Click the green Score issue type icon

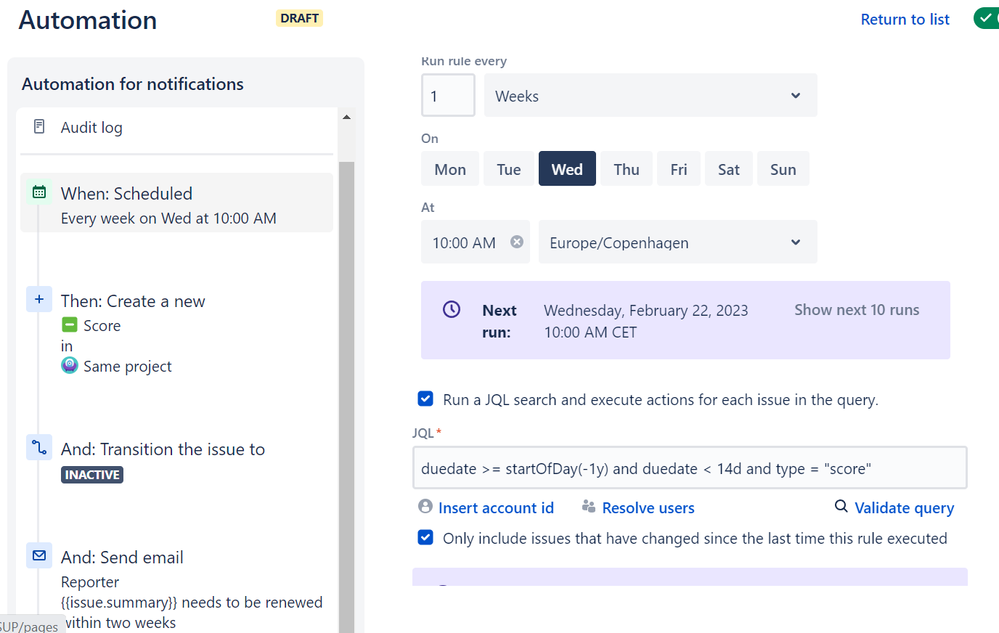[69, 325]
